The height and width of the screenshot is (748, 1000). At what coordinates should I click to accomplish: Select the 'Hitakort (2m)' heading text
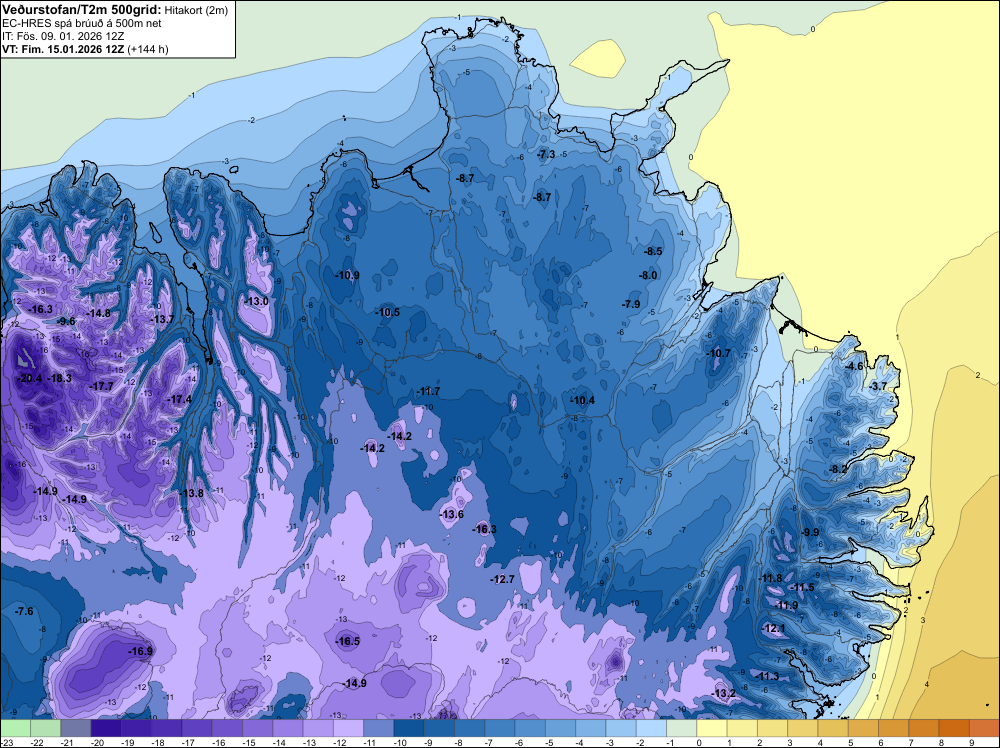pos(196,10)
